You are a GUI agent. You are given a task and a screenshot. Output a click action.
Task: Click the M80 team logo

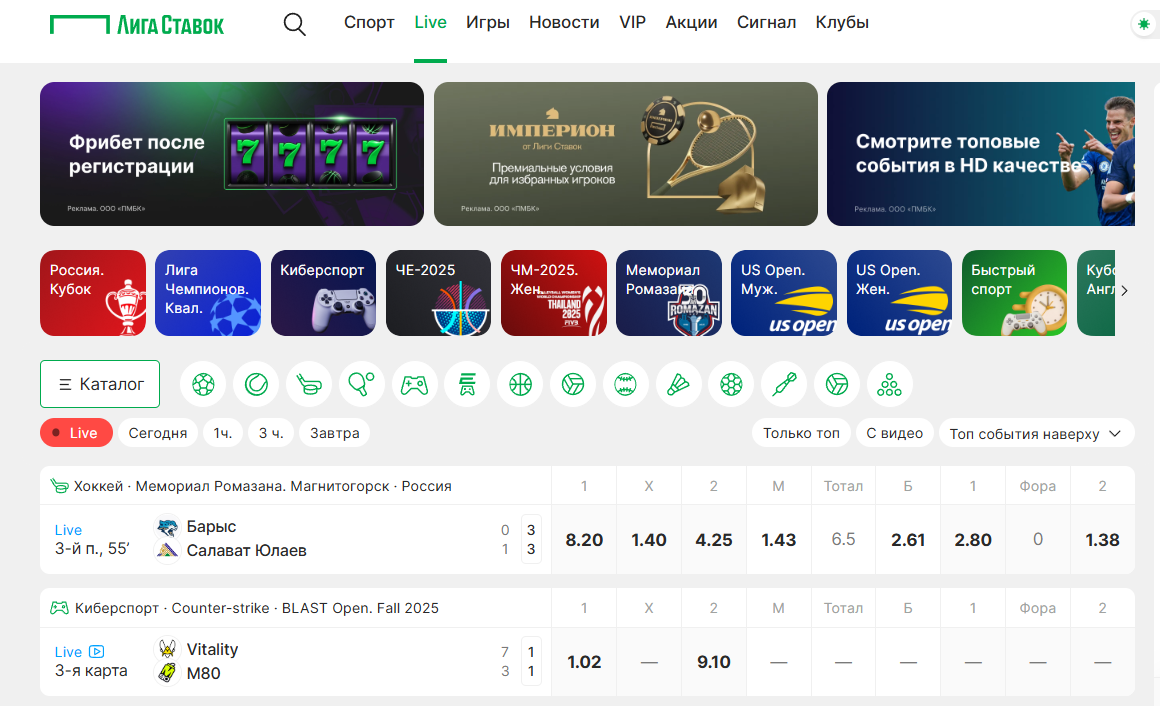pyautogui.click(x=168, y=673)
